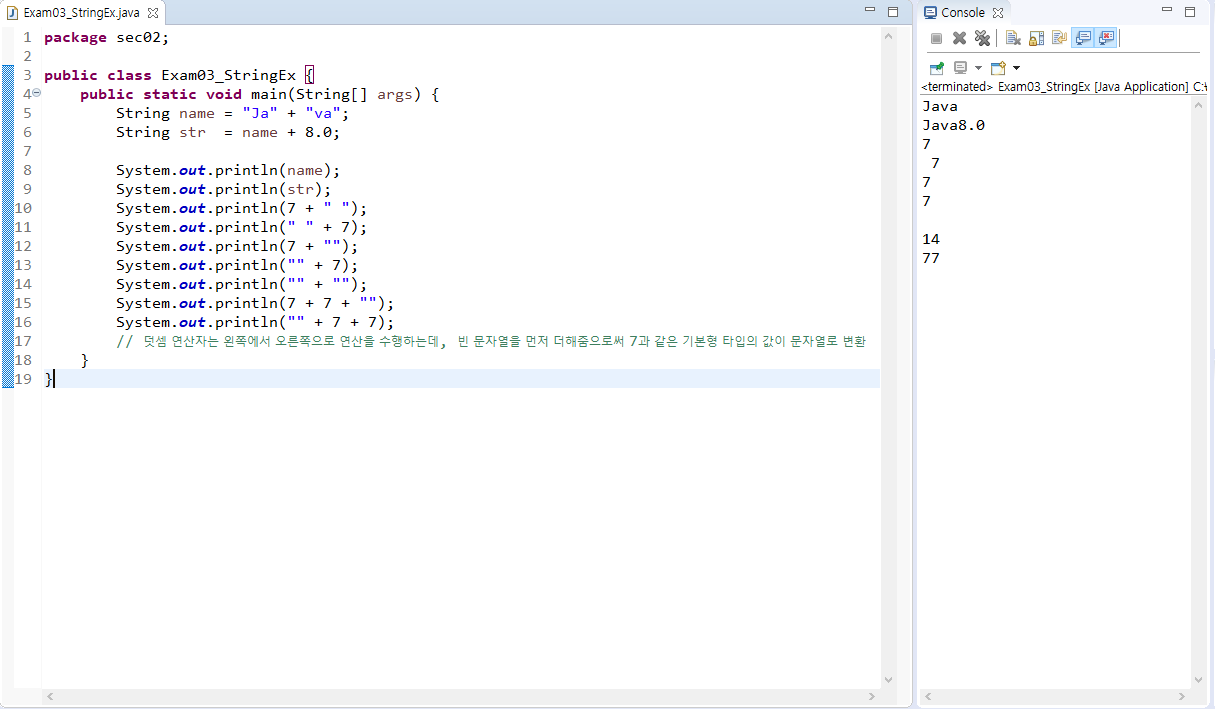The image size is (1215, 709).
Task: Click line number 10 in the gutter
Action: (x=23, y=208)
